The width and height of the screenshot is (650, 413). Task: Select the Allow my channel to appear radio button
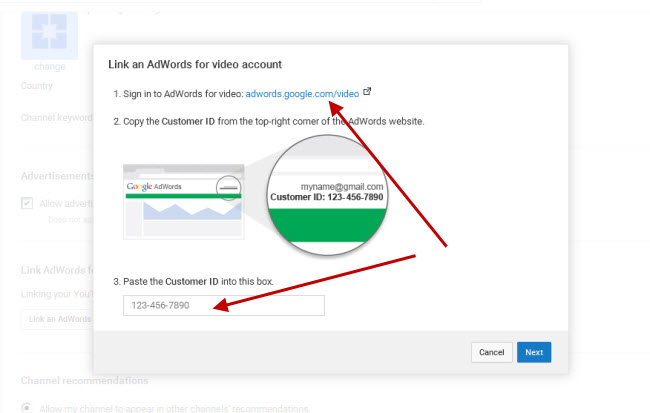click(x=26, y=408)
